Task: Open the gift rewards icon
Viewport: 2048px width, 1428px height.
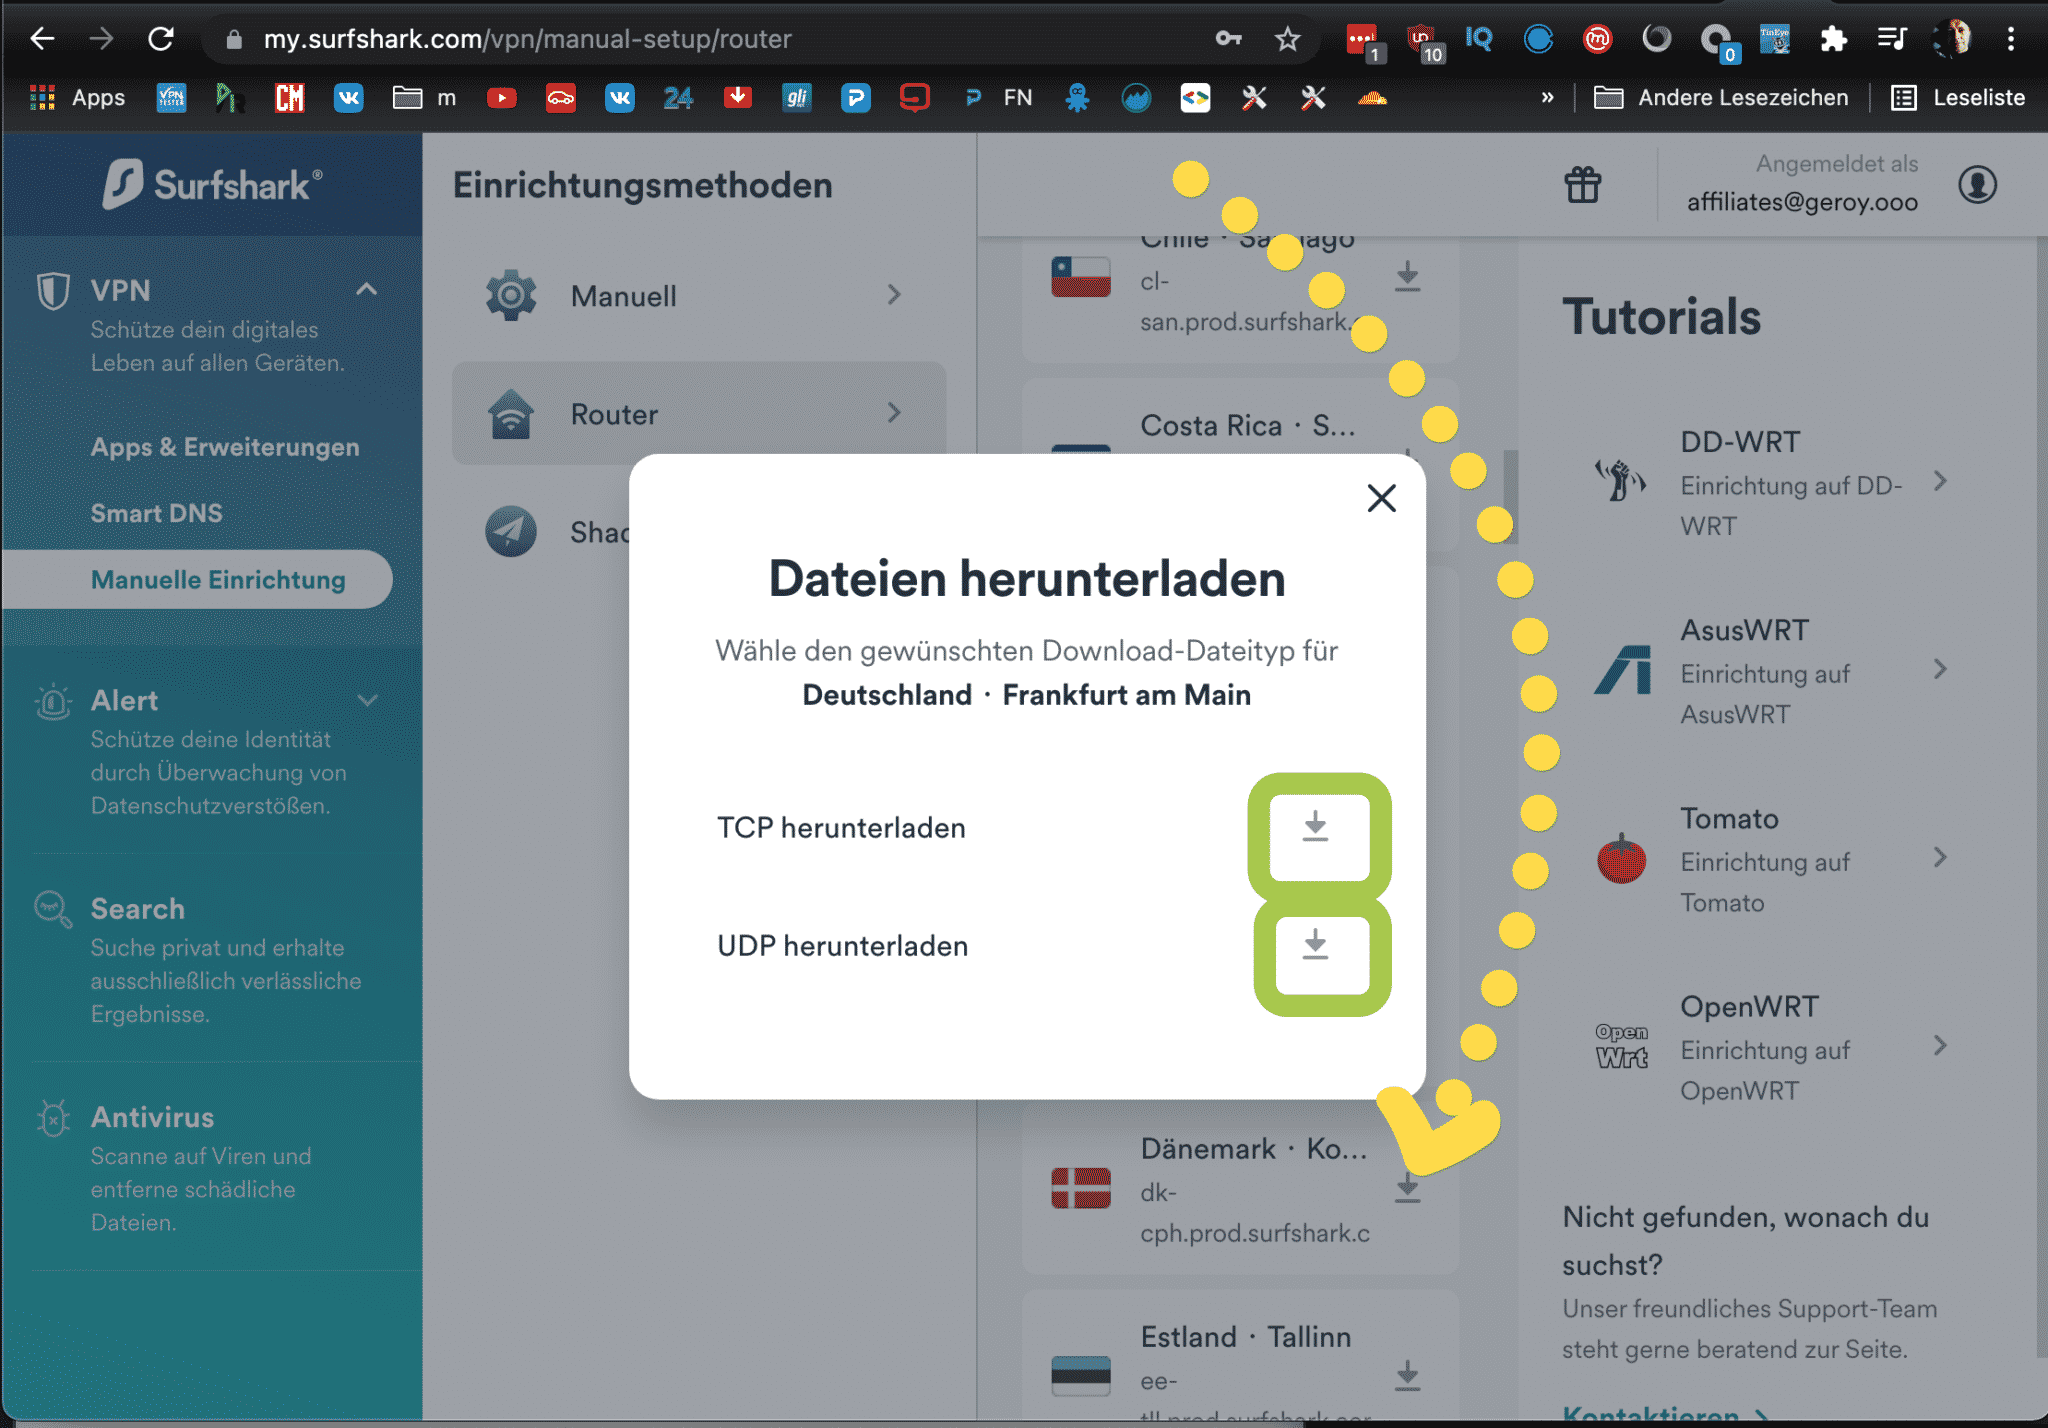Action: click(1583, 184)
